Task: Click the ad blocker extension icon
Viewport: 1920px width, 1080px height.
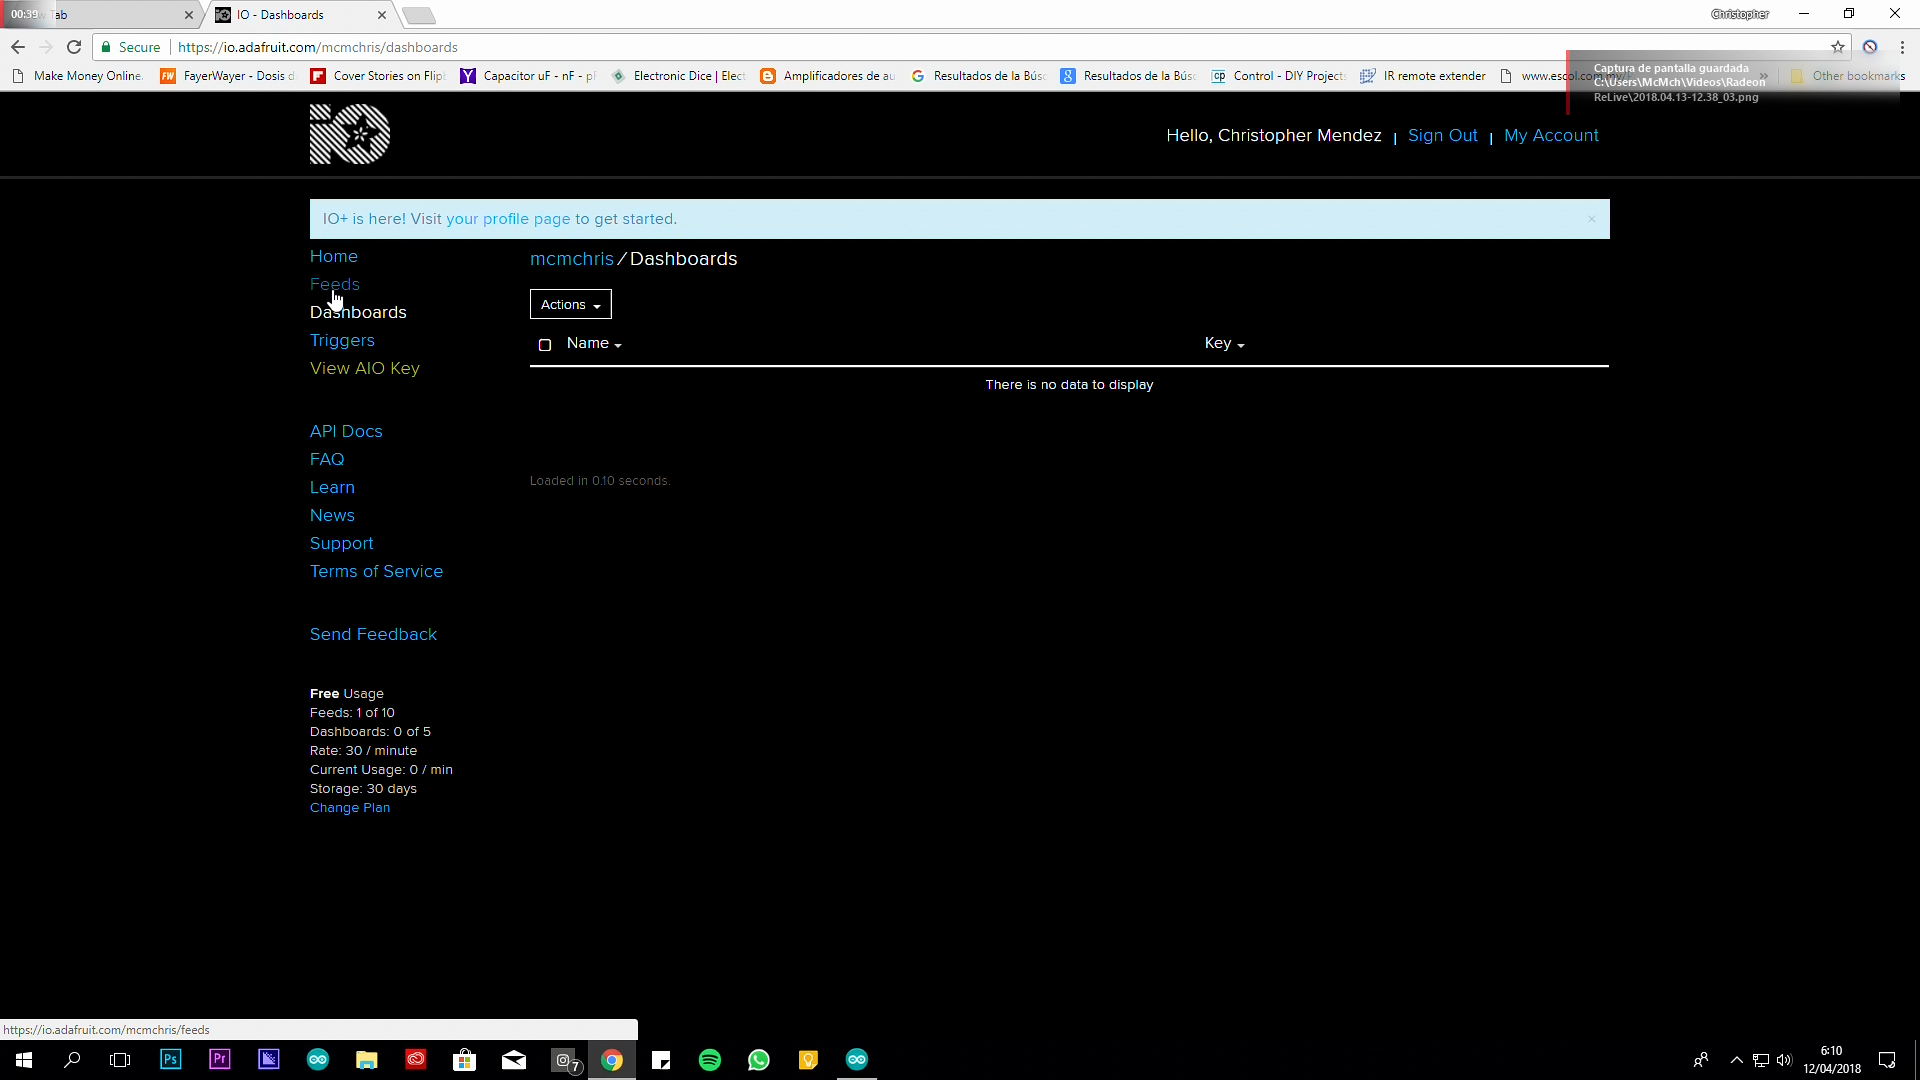Action: [x=1870, y=47]
